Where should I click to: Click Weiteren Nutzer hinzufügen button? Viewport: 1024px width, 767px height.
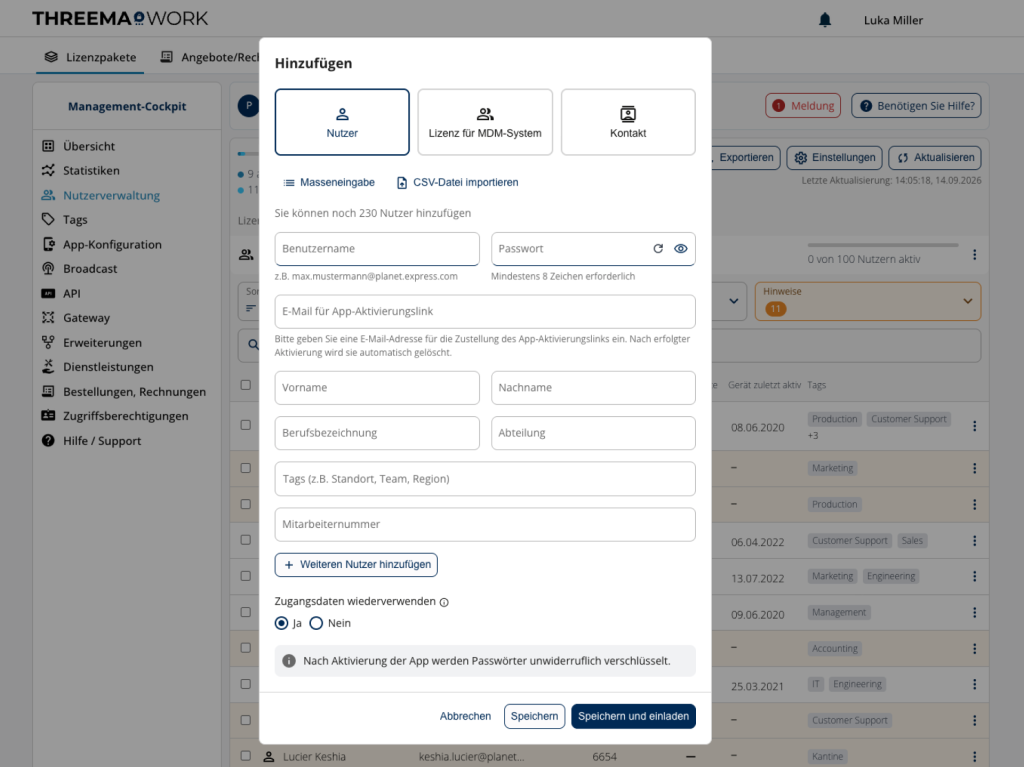tap(357, 564)
